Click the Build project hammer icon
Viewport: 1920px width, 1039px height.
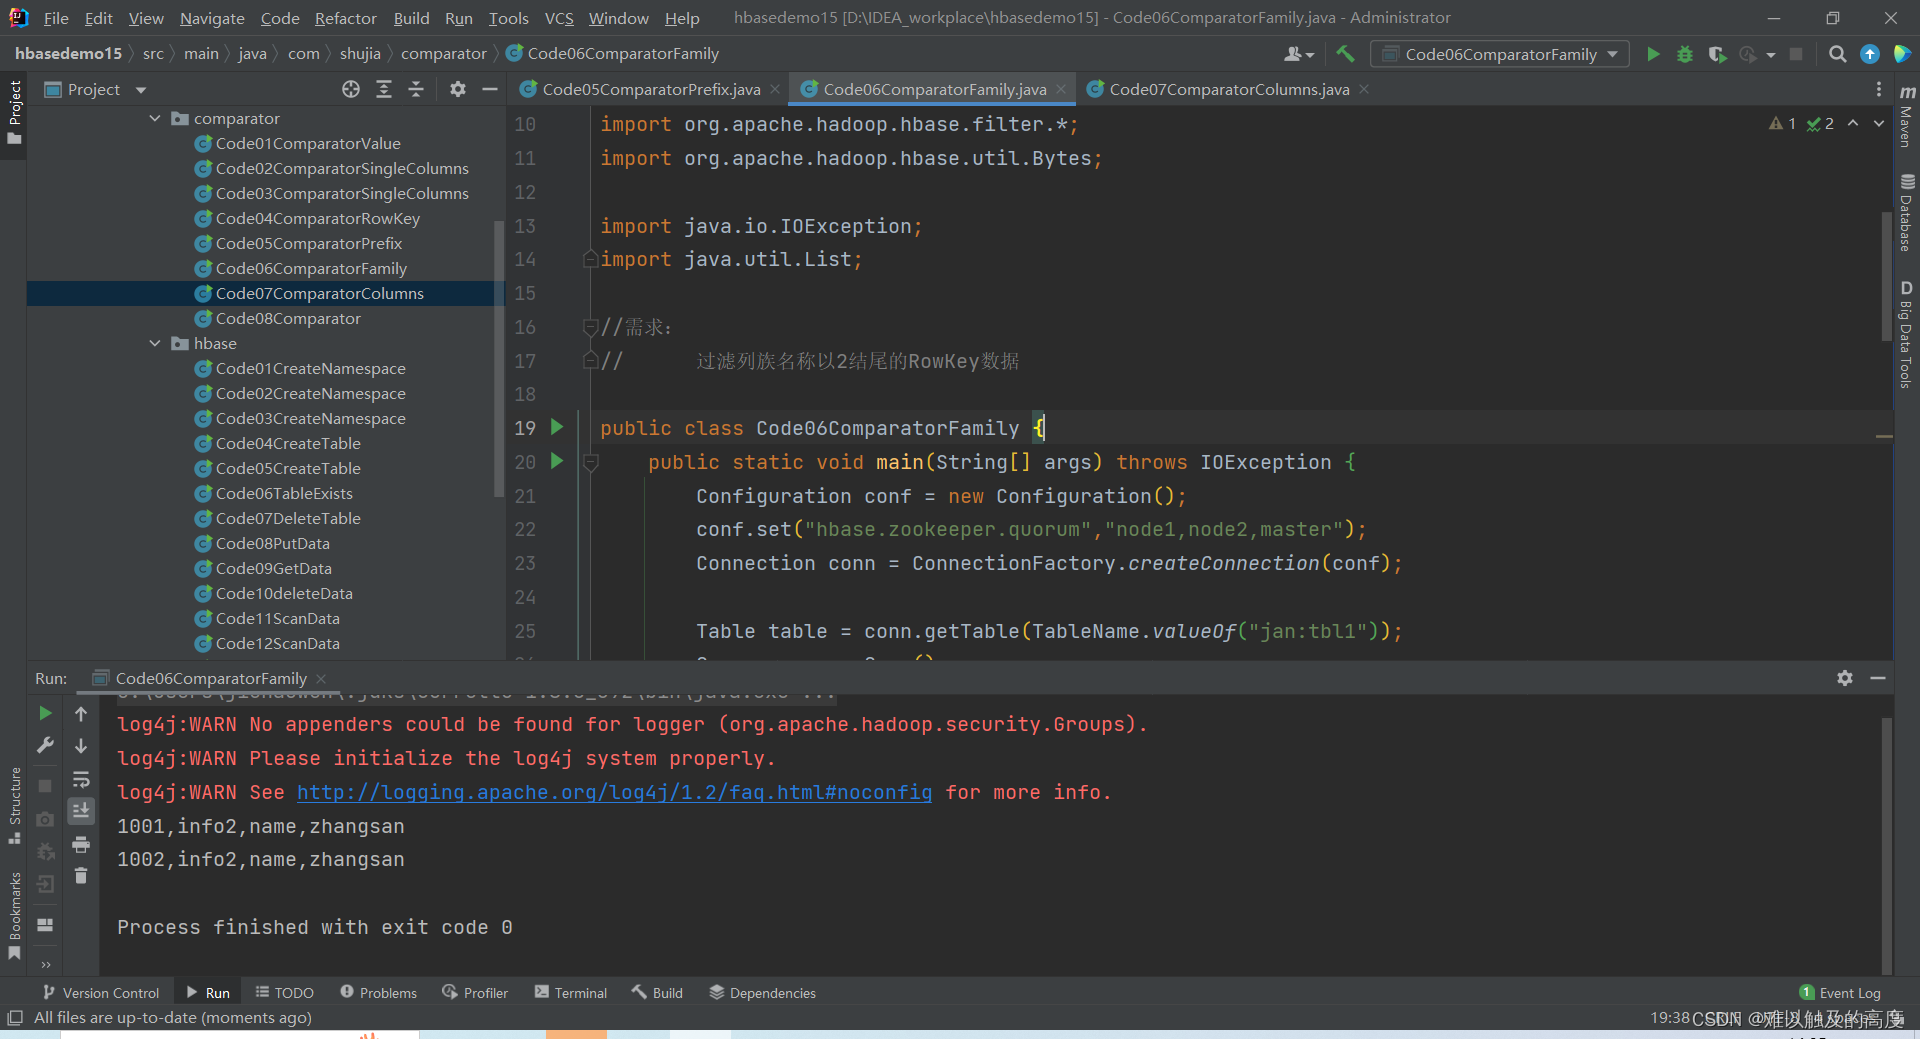click(x=1346, y=54)
